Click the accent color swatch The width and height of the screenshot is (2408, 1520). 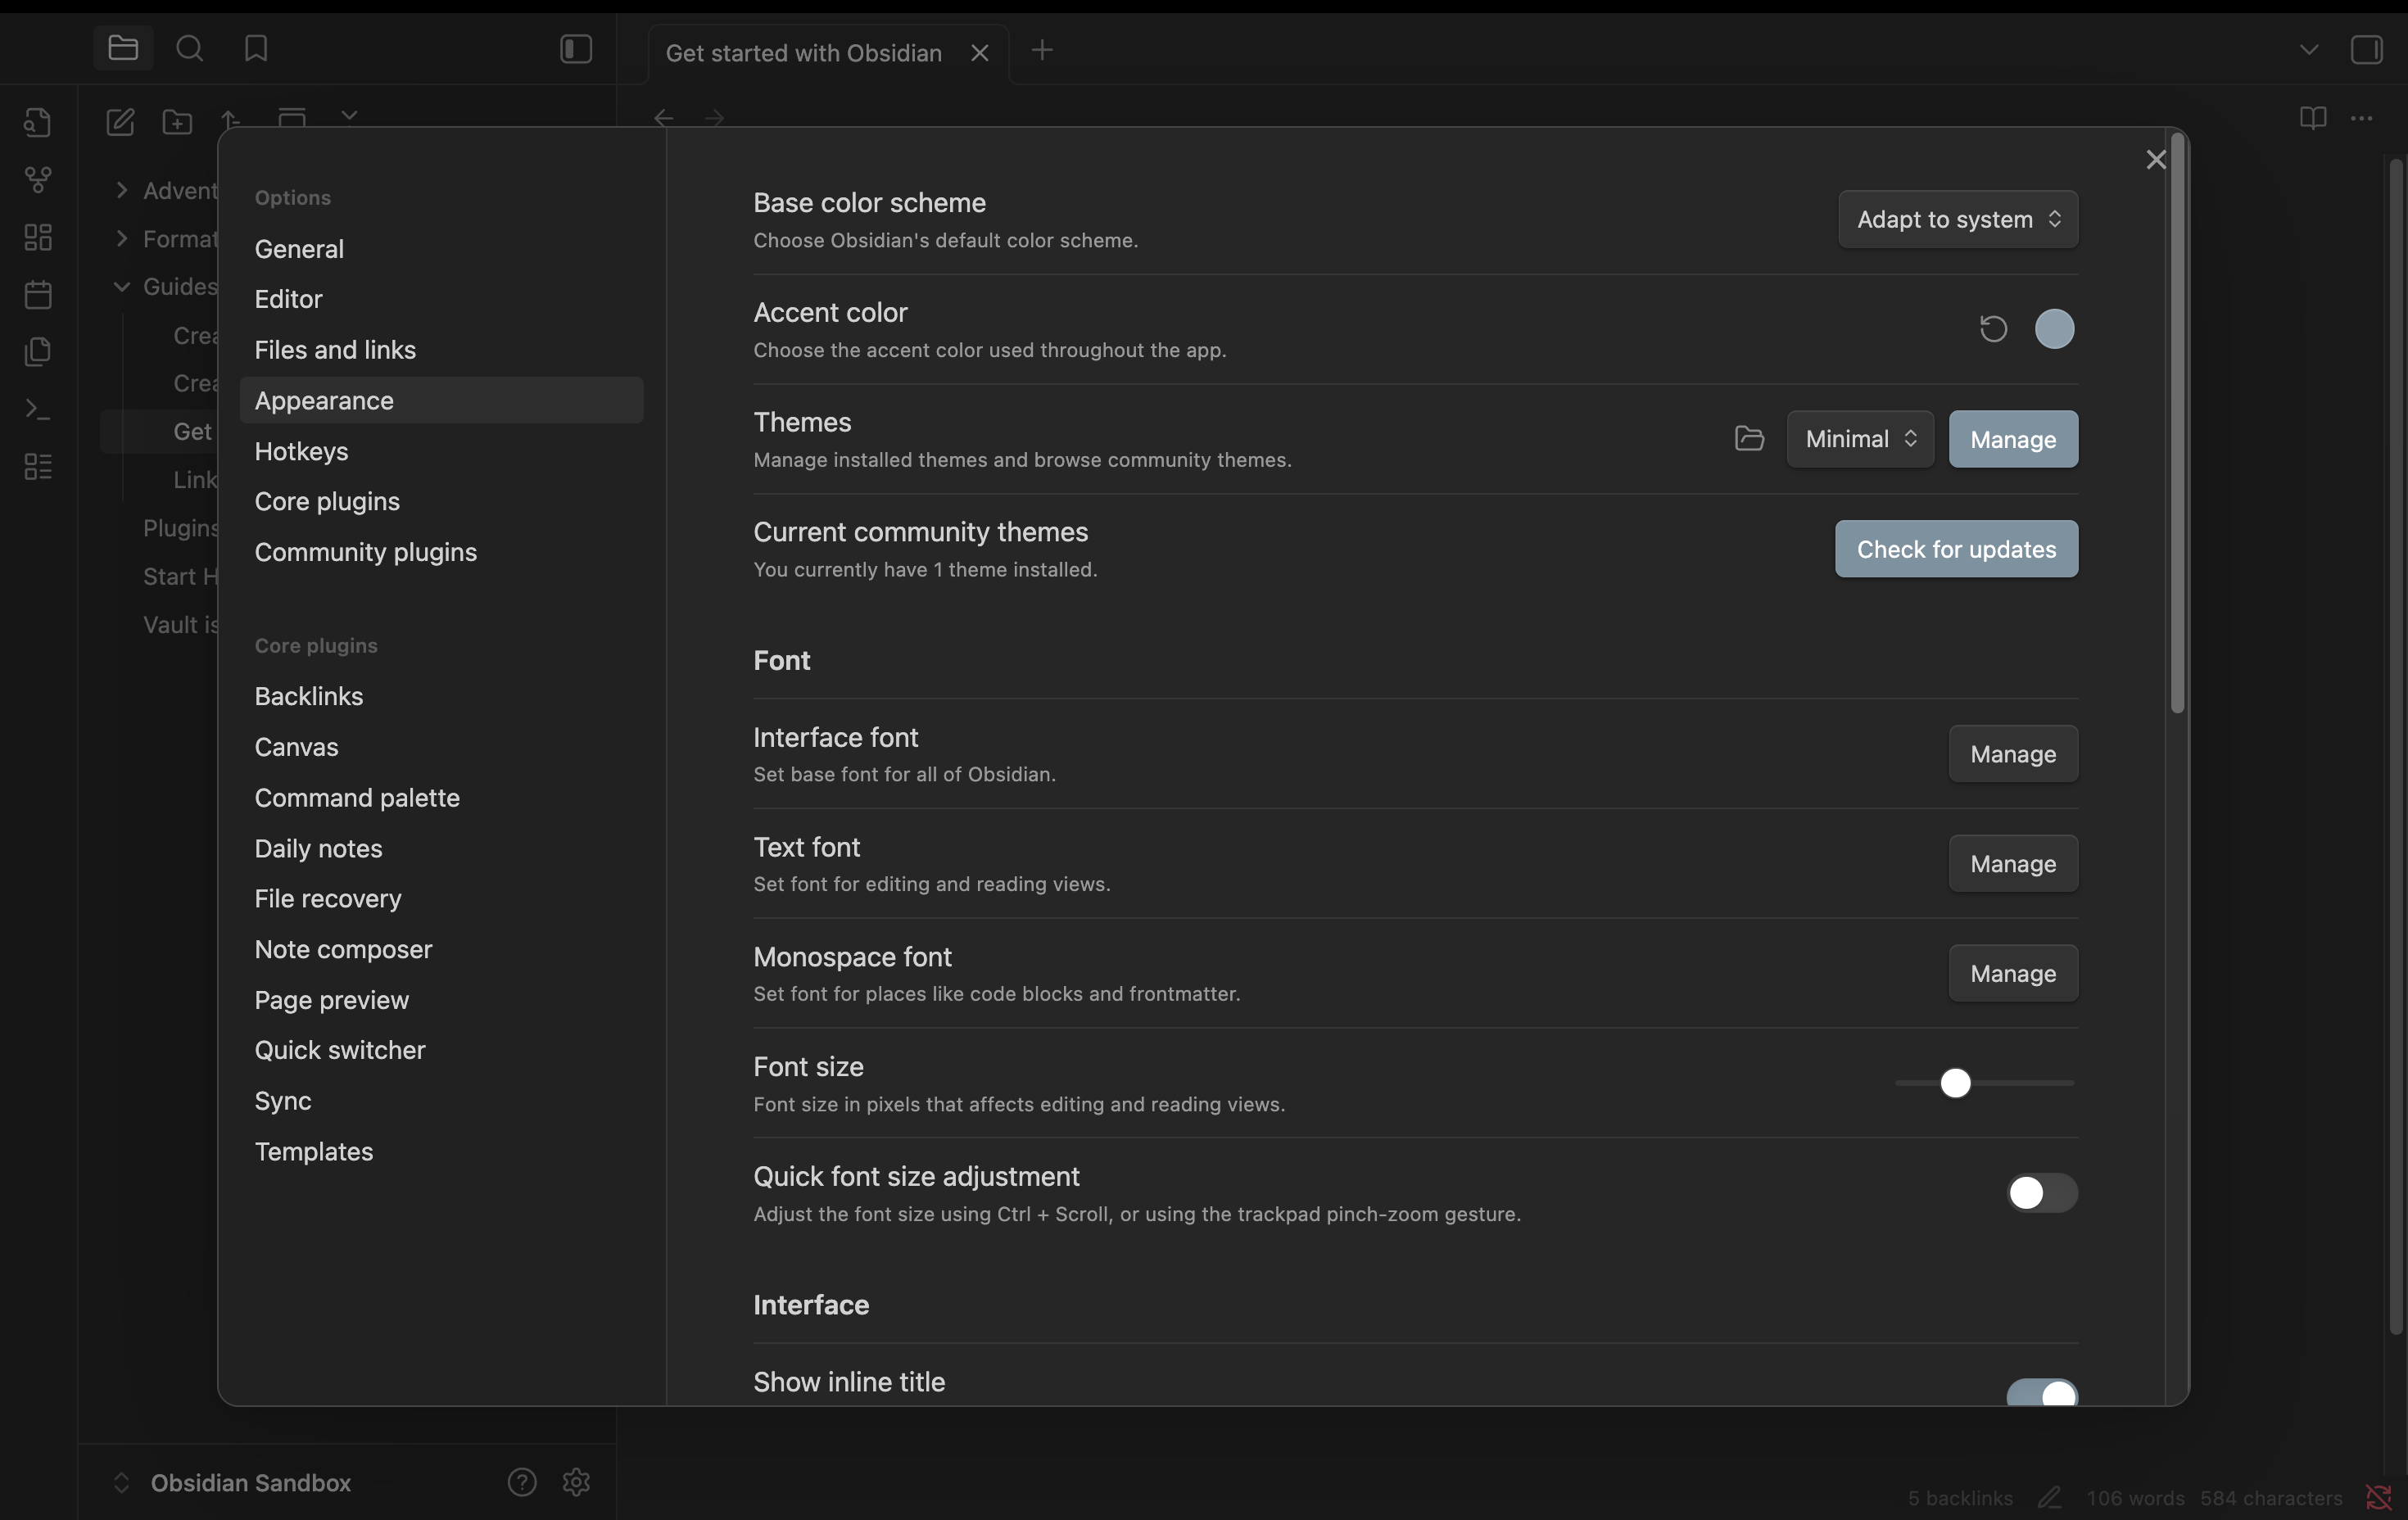(x=2054, y=329)
